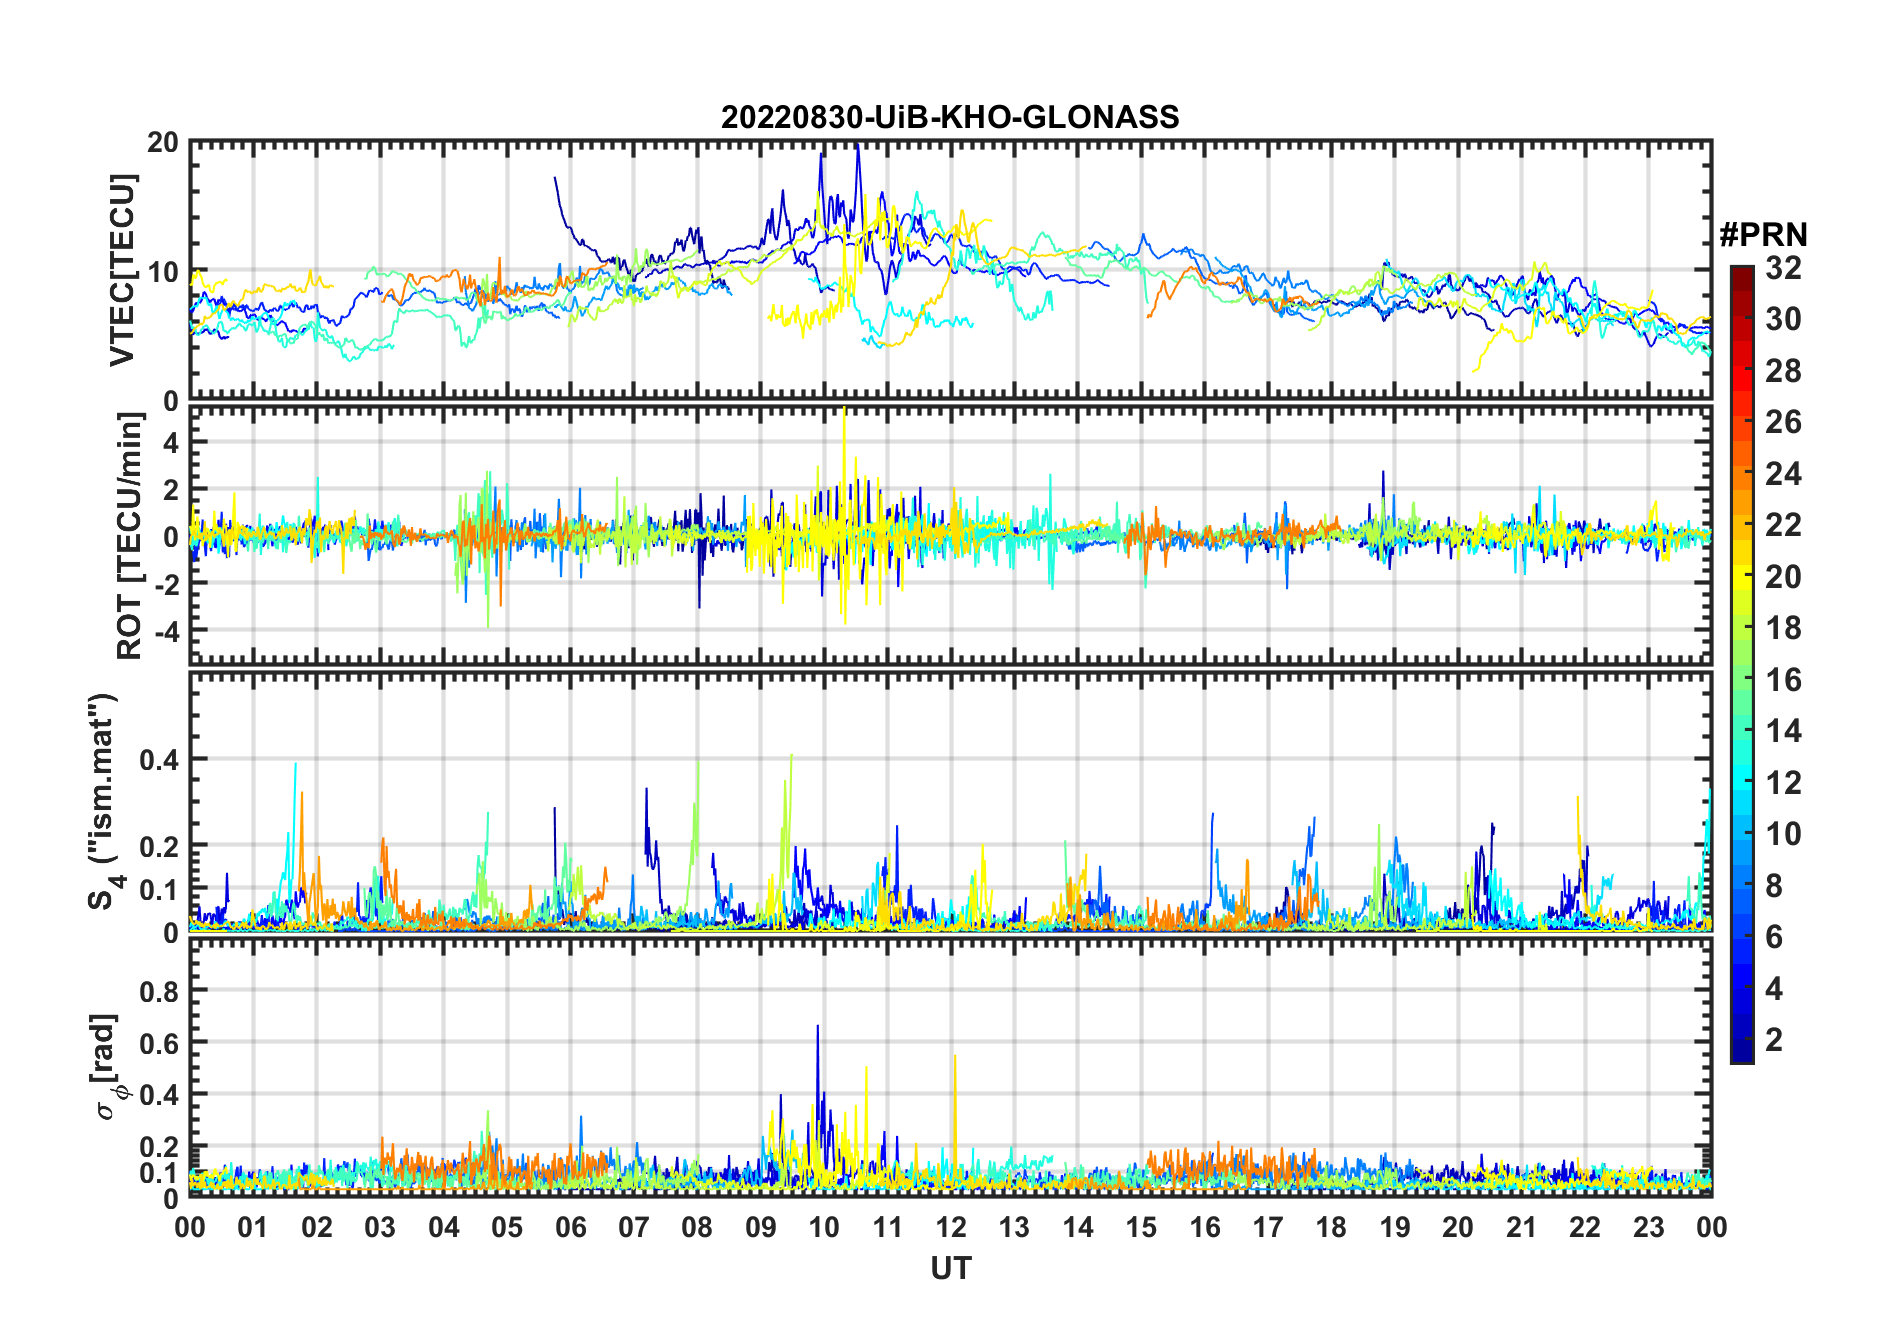Click colorbar tick label 22
The height and width of the screenshot is (1330, 1902).
coord(1783,525)
